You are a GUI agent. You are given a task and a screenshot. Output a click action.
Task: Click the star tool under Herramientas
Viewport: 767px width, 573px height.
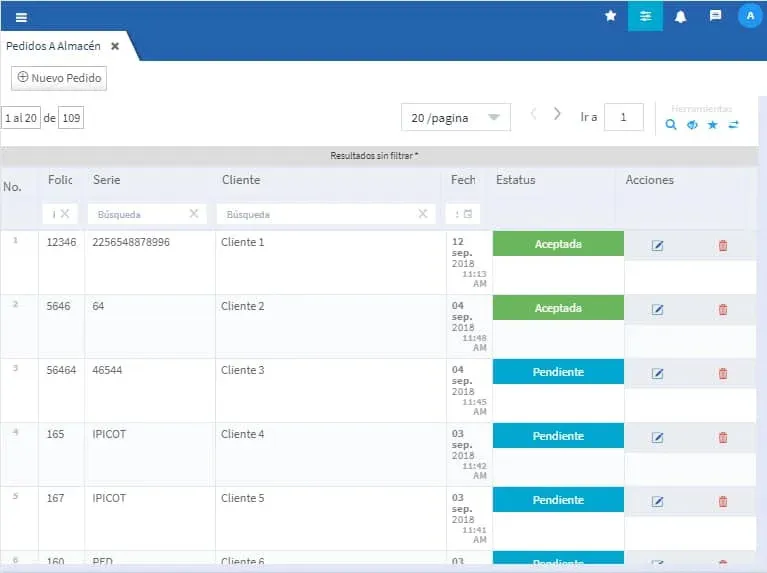tap(713, 125)
